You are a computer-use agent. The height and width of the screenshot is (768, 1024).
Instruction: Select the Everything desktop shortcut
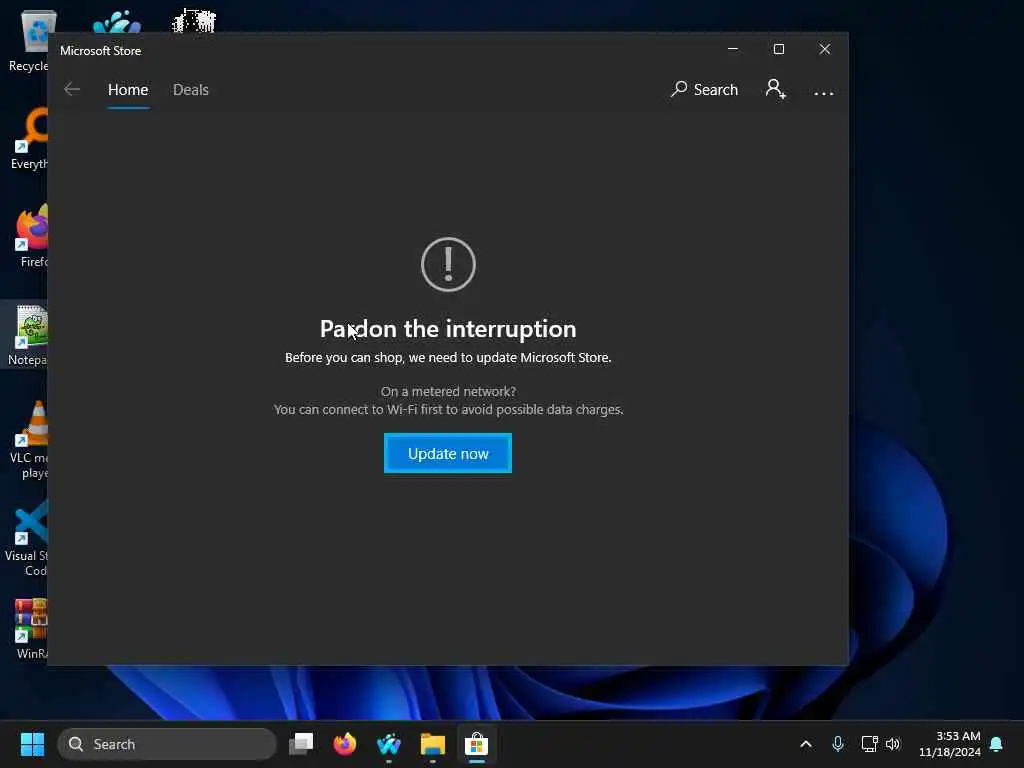pos(29,138)
